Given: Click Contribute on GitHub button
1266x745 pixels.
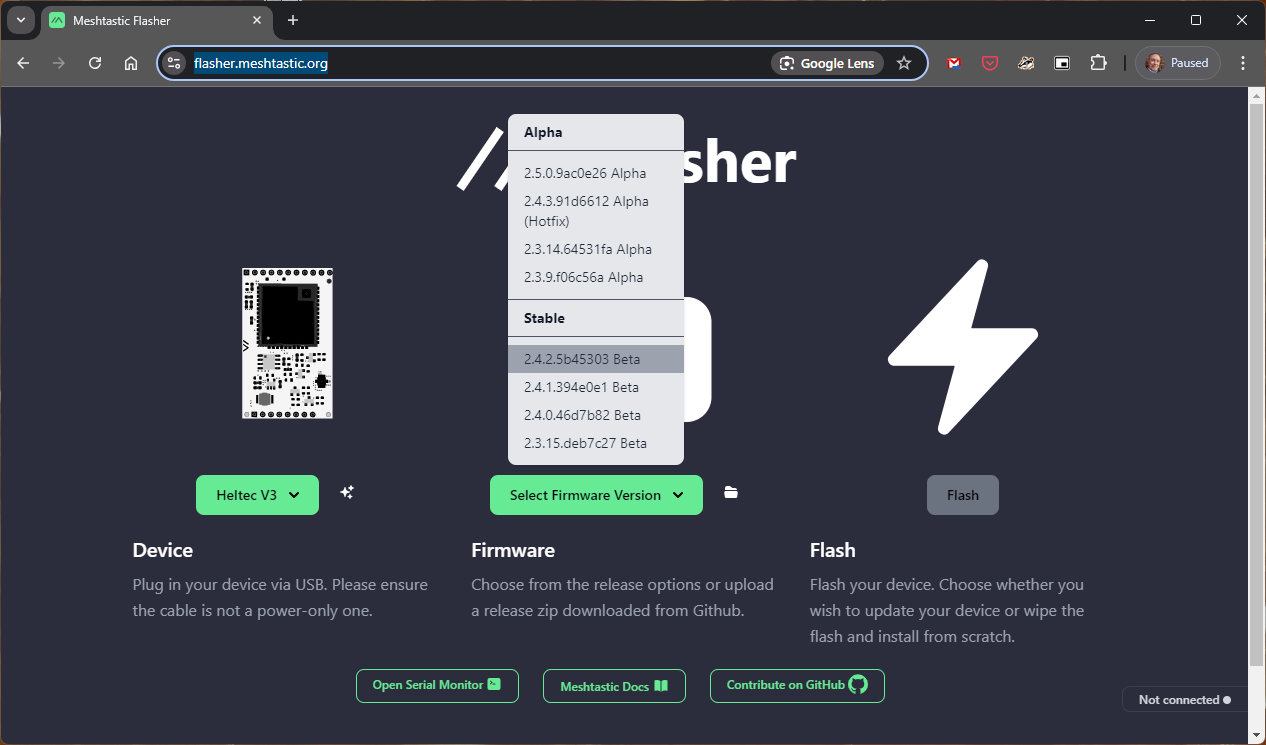Looking at the screenshot, I should [x=797, y=686].
